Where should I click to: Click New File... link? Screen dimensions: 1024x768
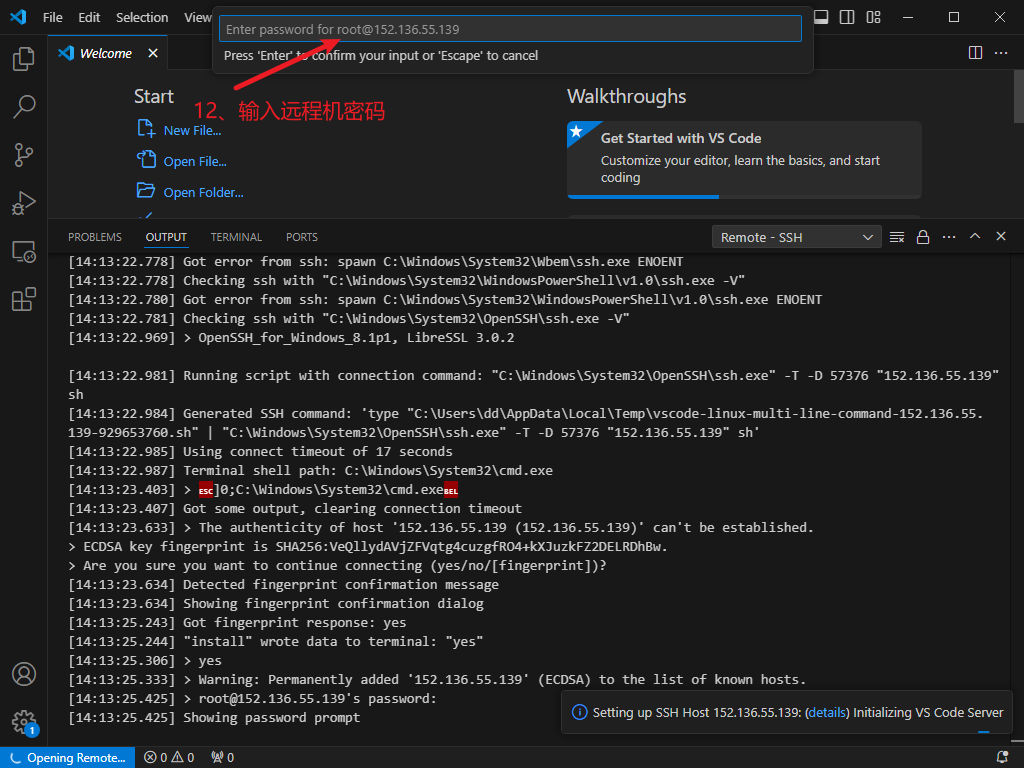(192, 131)
